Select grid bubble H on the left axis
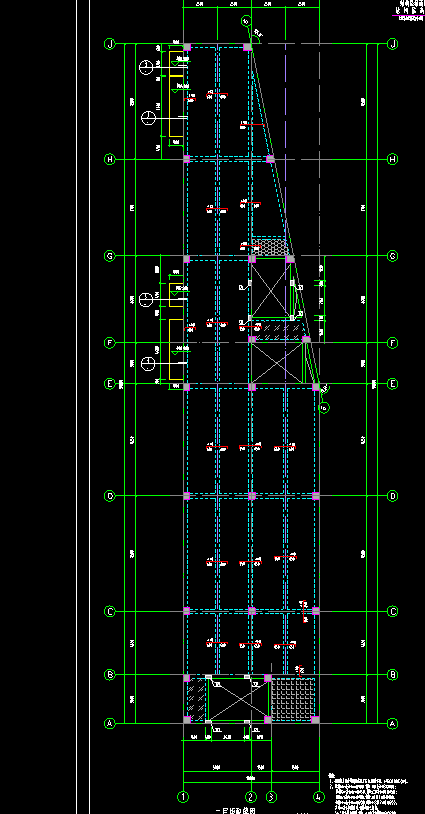The height and width of the screenshot is (814, 425). pos(109,159)
